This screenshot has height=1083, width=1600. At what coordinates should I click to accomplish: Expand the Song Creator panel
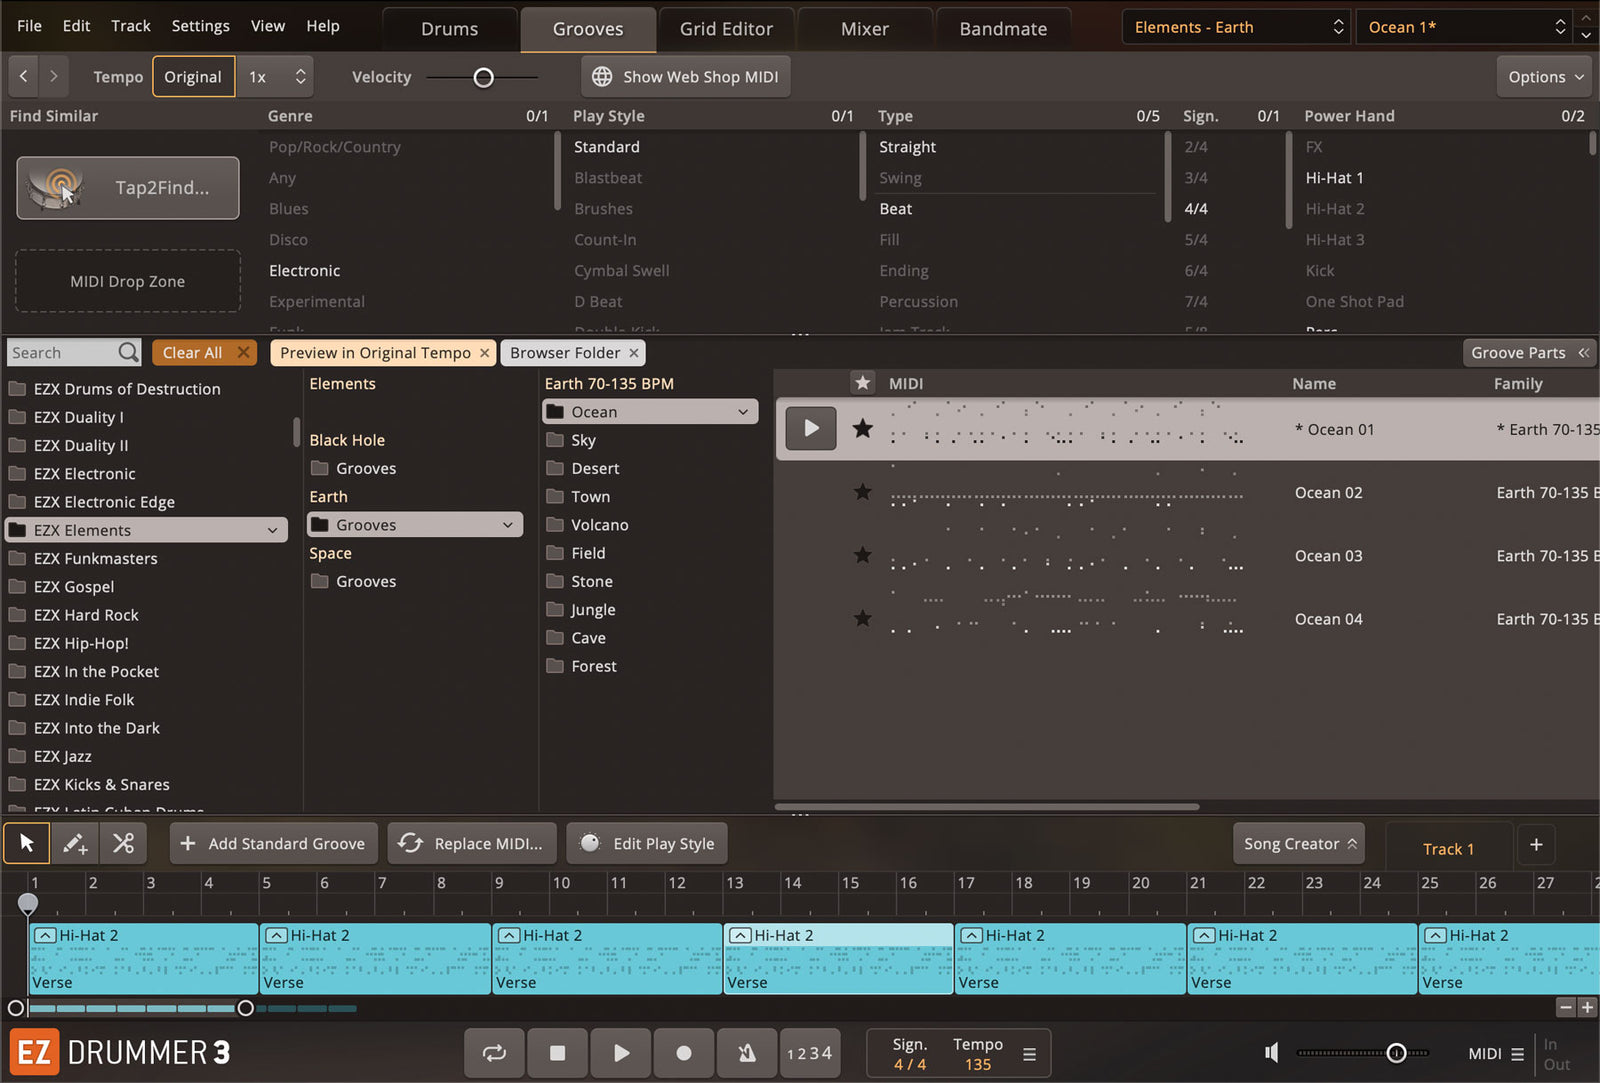click(x=1300, y=843)
